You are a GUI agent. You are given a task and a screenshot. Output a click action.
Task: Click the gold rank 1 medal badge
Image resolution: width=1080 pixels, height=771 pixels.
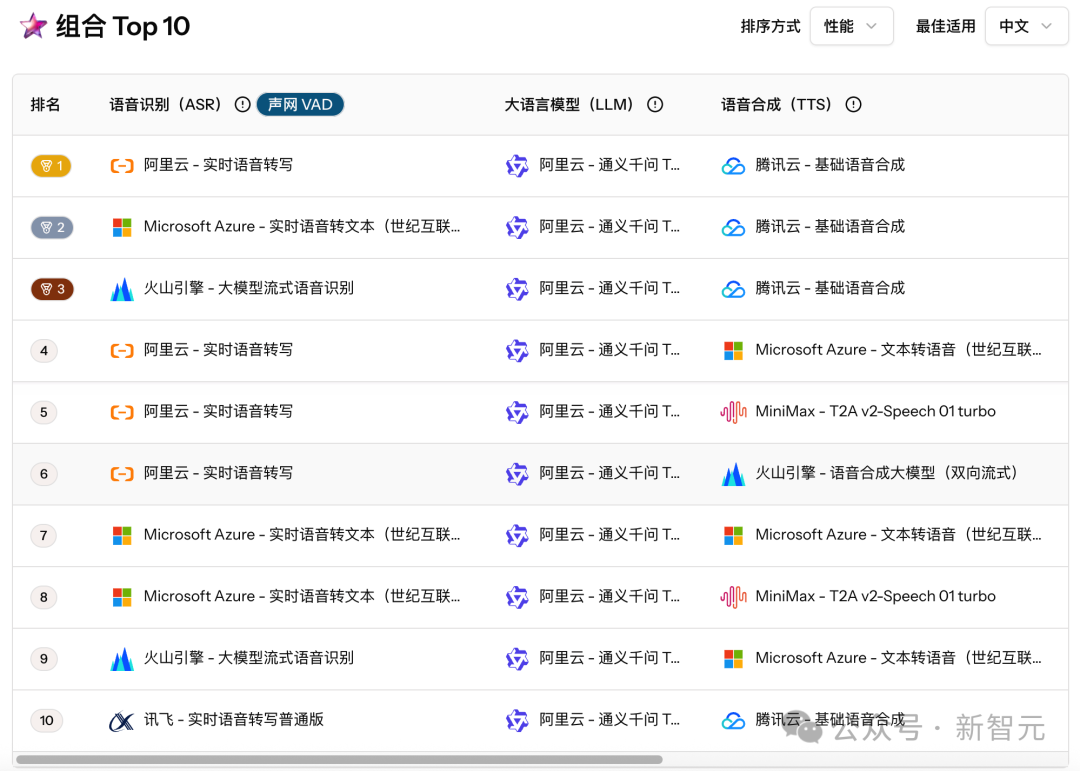point(51,165)
